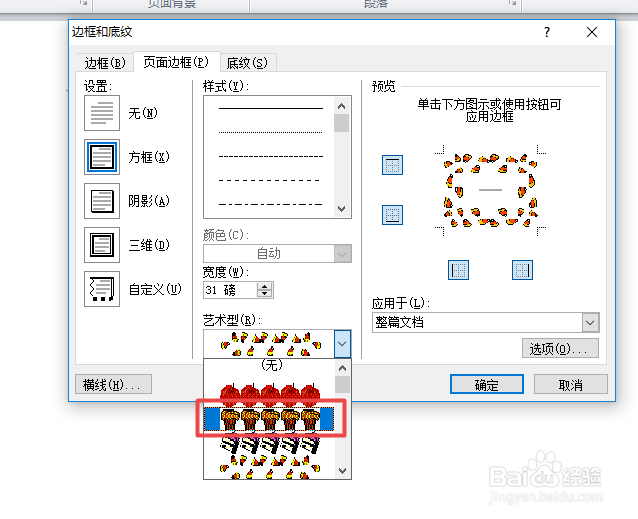Close the 边框和底纹 dialog

(592, 32)
